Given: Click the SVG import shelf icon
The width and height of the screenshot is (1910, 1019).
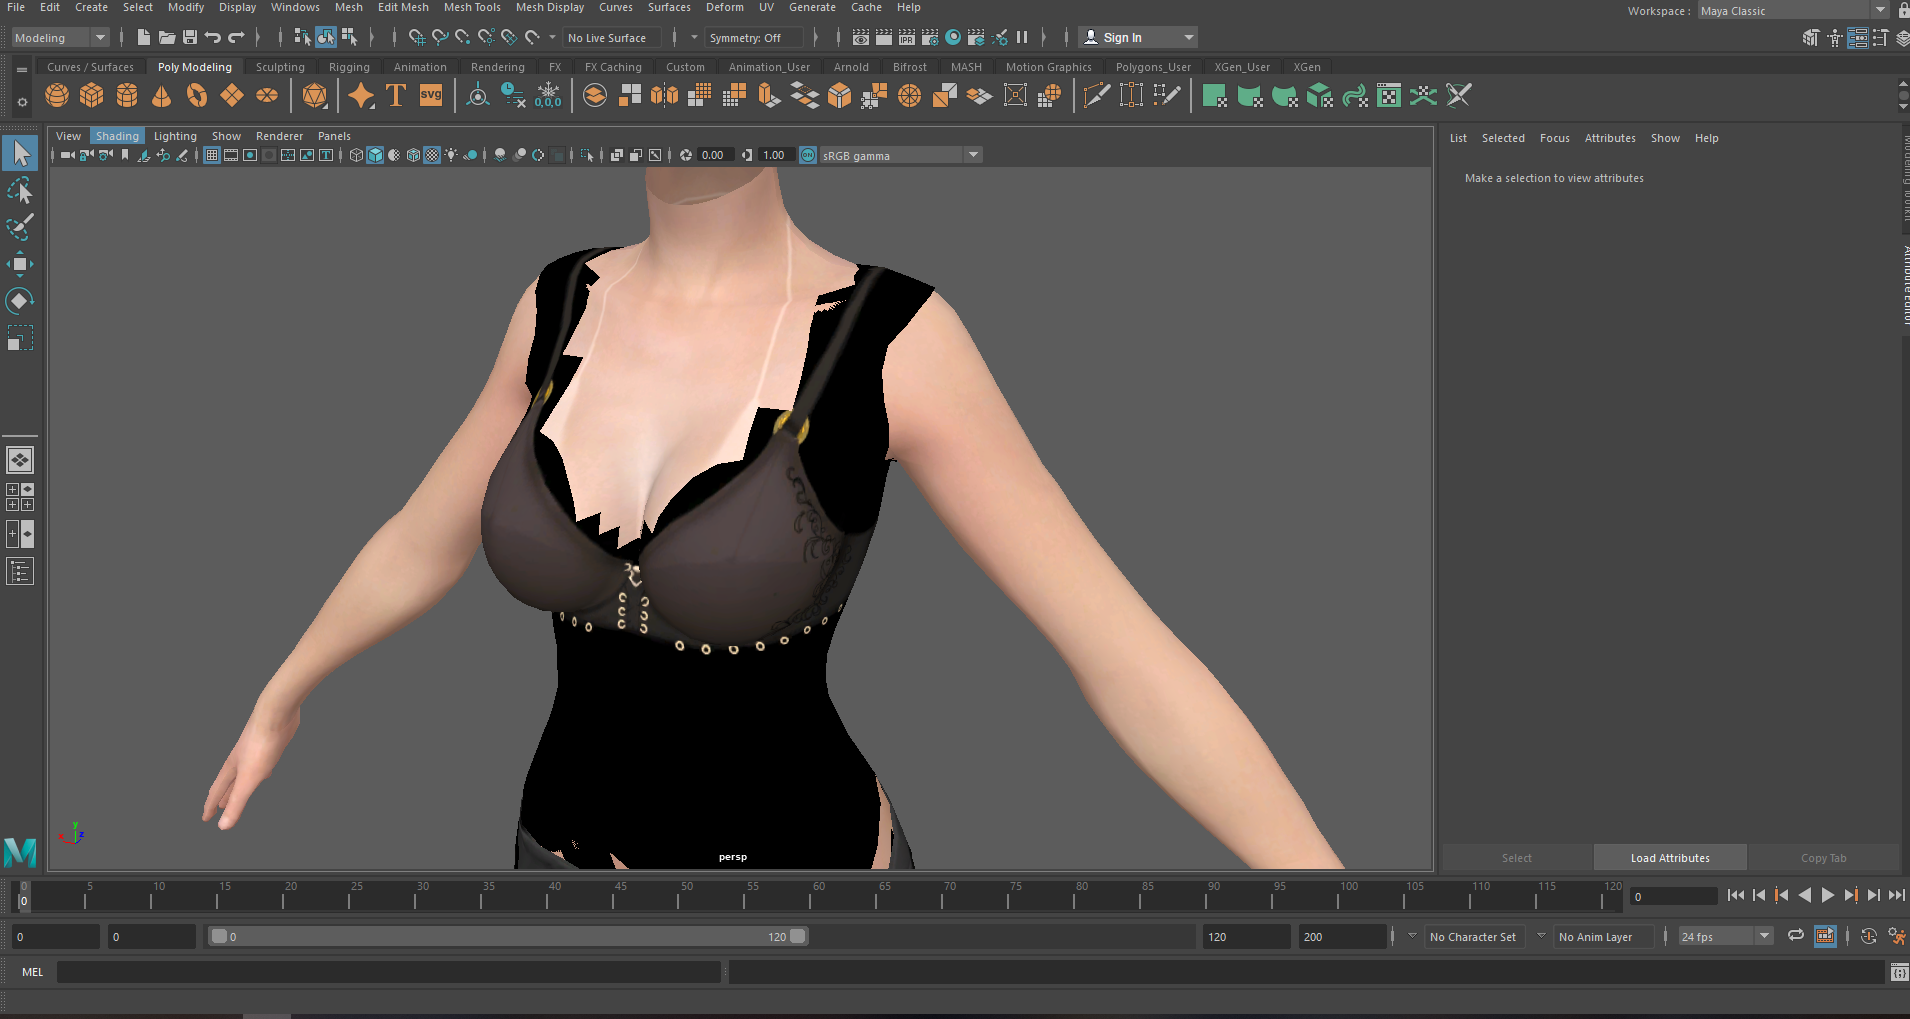Looking at the screenshot, I should pos(431,96).
